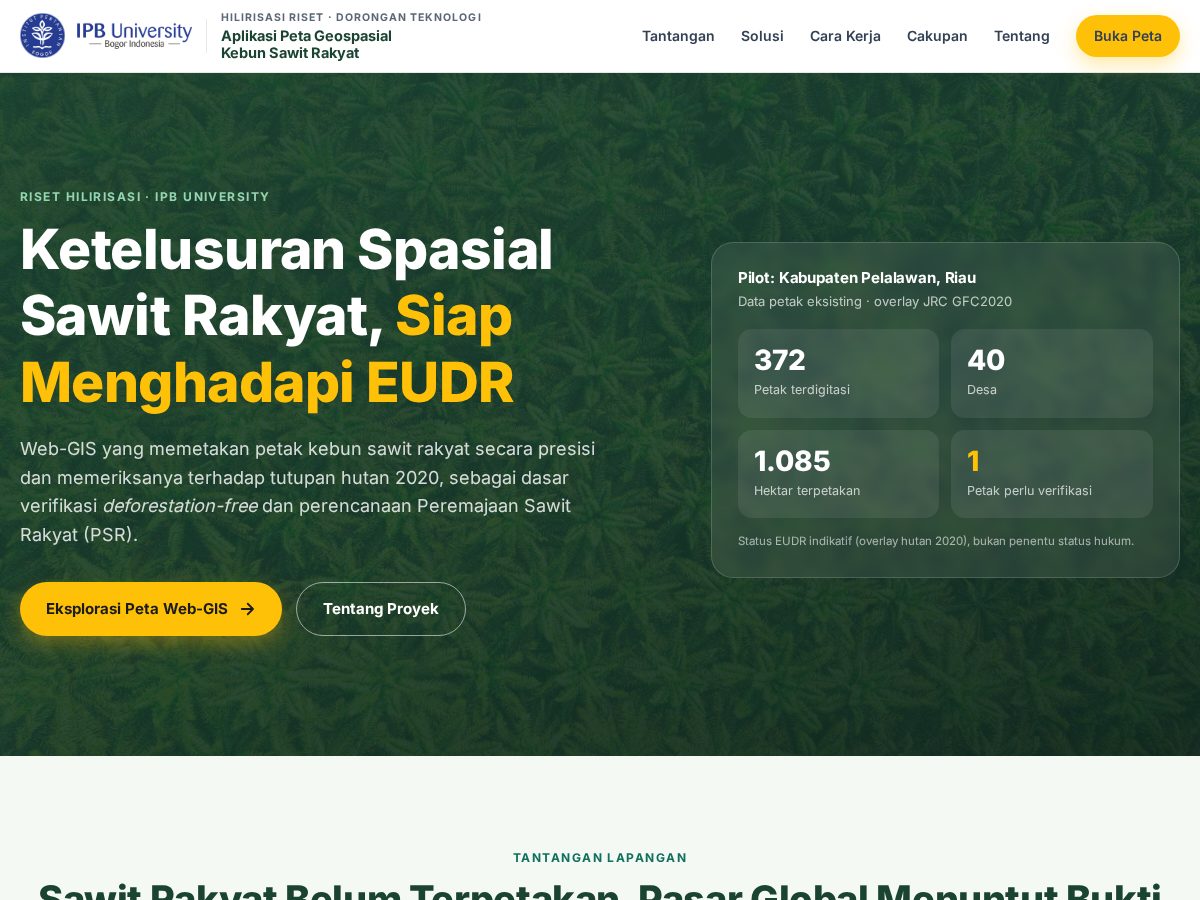The image size is (1200, 900).
Task: Select the Petak perlu verifikasi card
Action: 1052,474
